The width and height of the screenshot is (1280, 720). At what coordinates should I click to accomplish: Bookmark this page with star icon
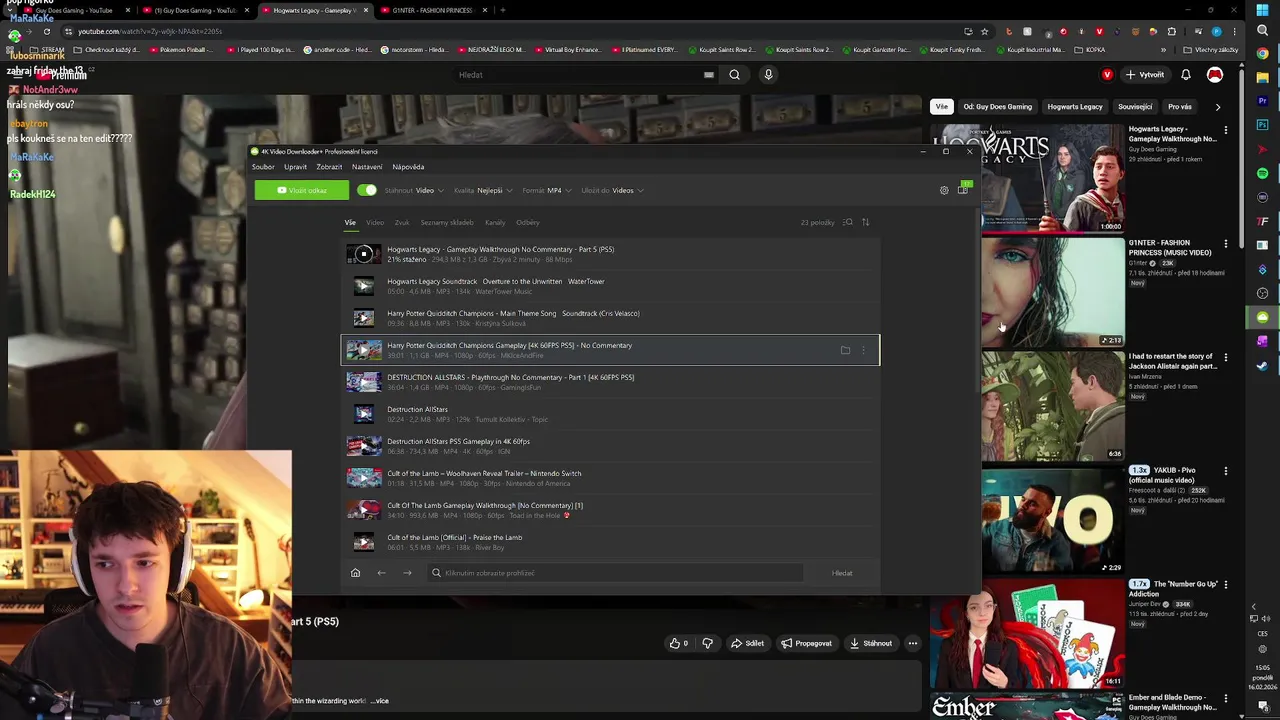985,31
